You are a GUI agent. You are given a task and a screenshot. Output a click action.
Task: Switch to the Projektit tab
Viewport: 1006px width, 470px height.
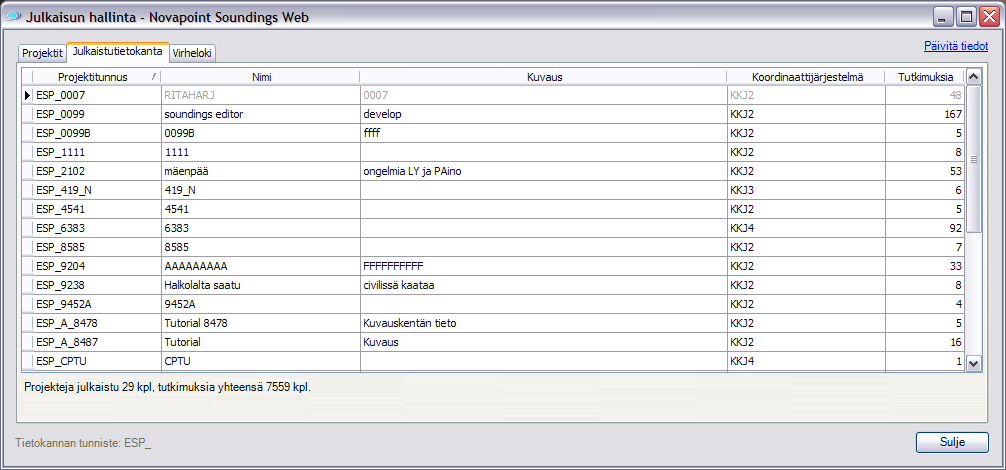(42, 53)
